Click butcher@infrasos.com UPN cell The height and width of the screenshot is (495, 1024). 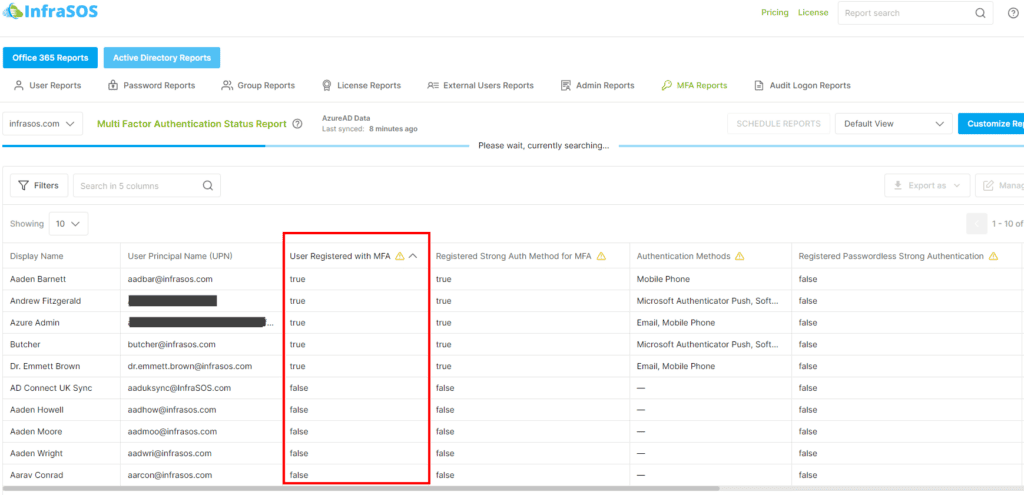click(172, 344)
